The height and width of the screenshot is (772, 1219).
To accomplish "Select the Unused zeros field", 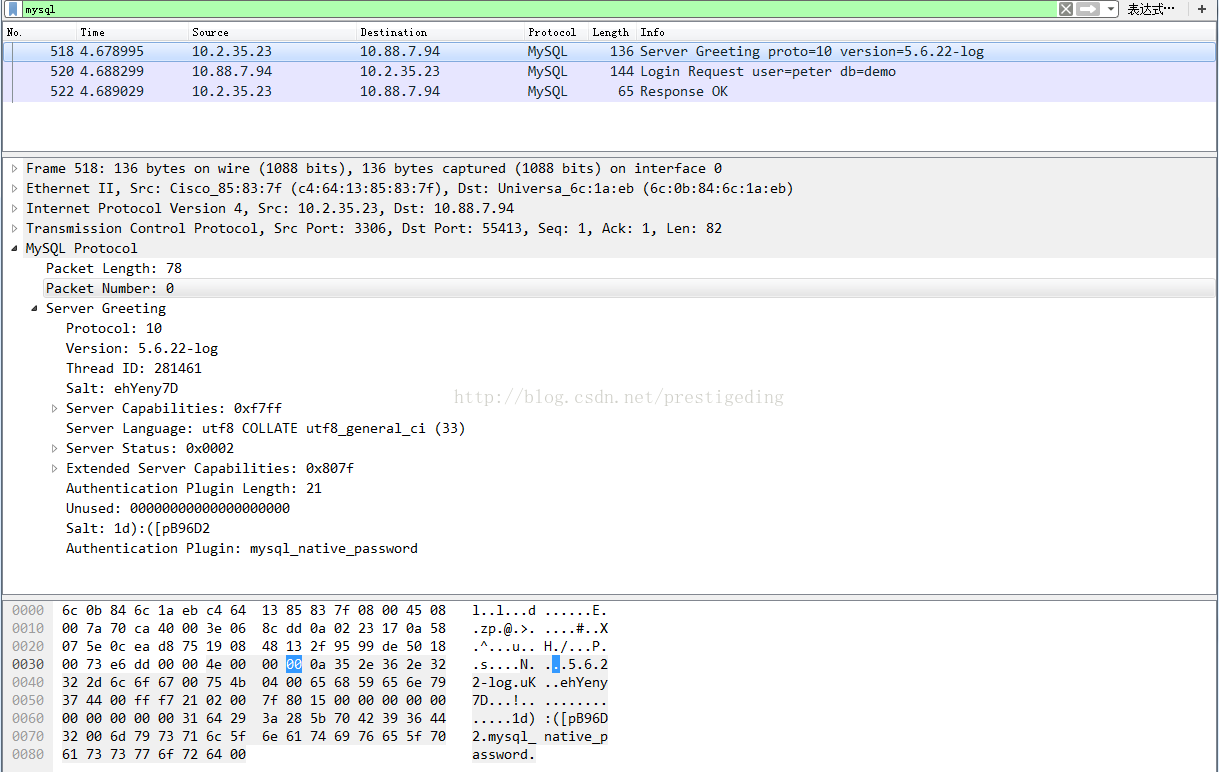I will point(178,508).
